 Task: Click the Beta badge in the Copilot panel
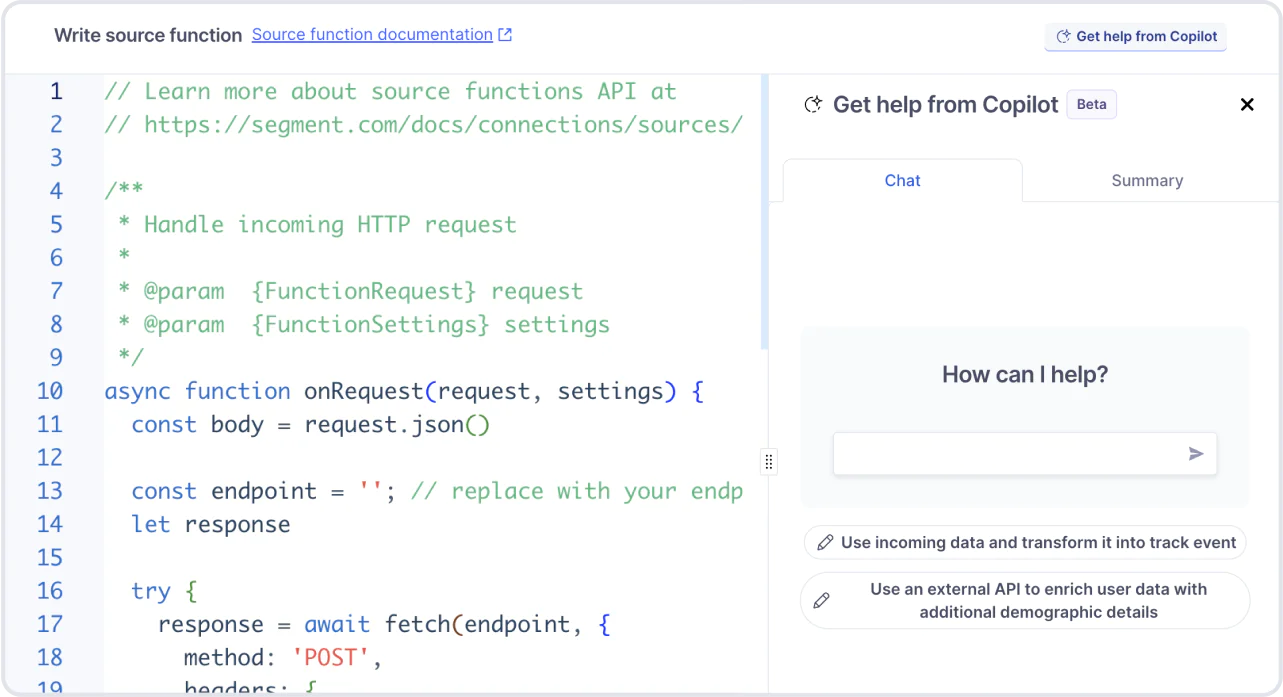(1091, 104)
